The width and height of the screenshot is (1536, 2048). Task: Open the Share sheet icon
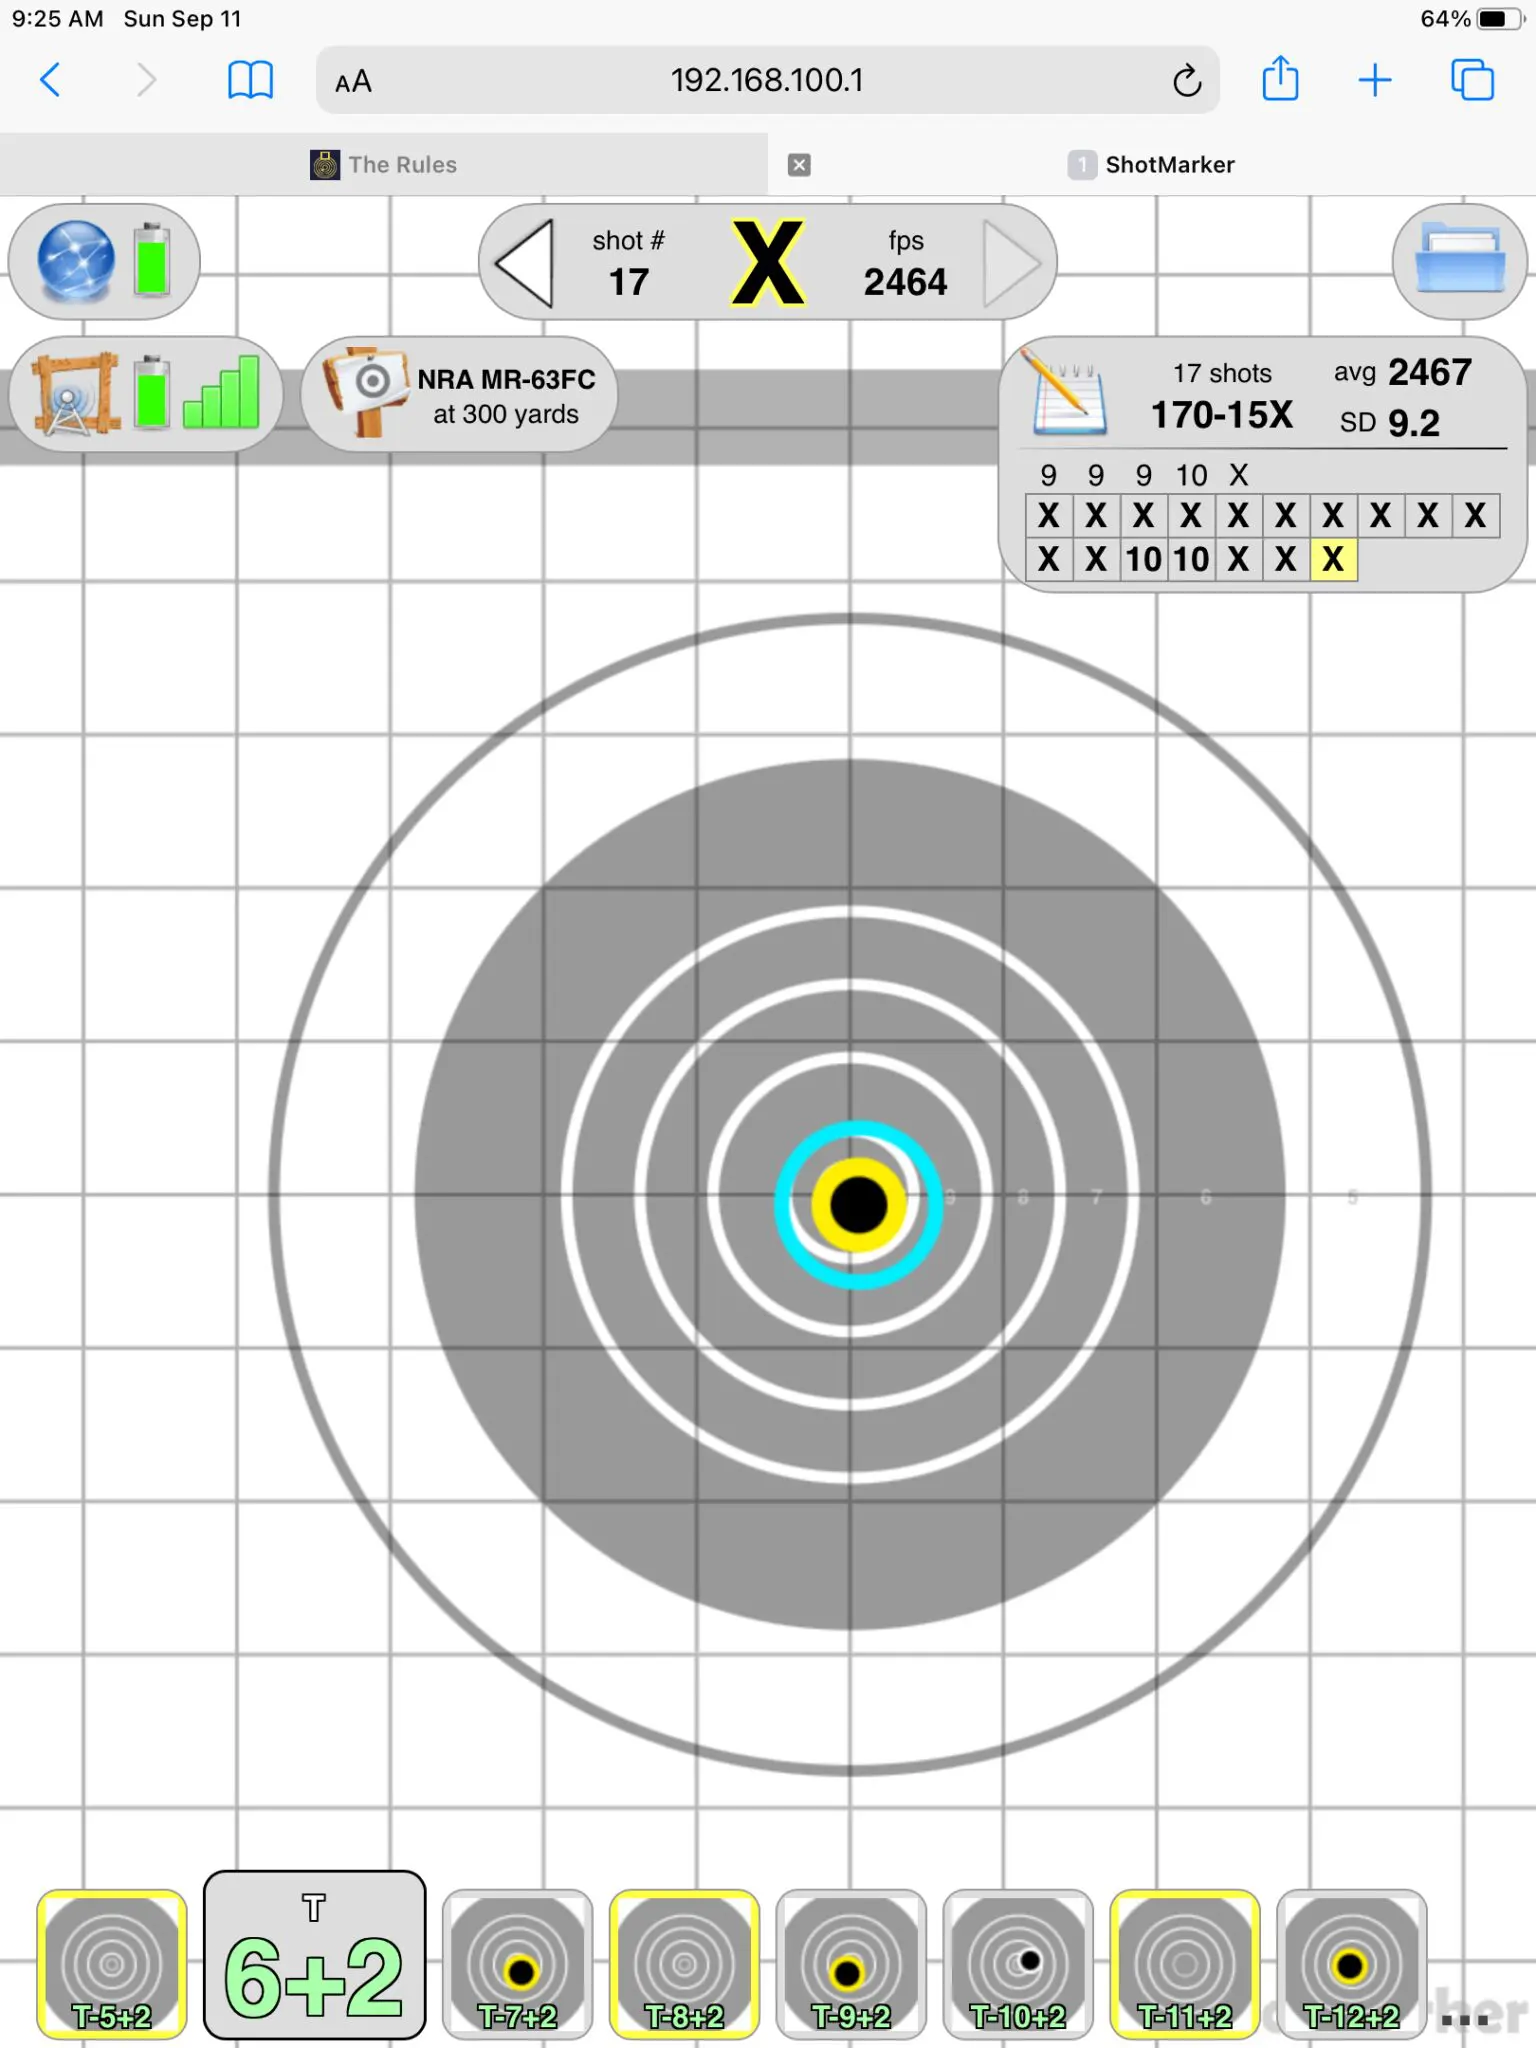click(1280, 78)
